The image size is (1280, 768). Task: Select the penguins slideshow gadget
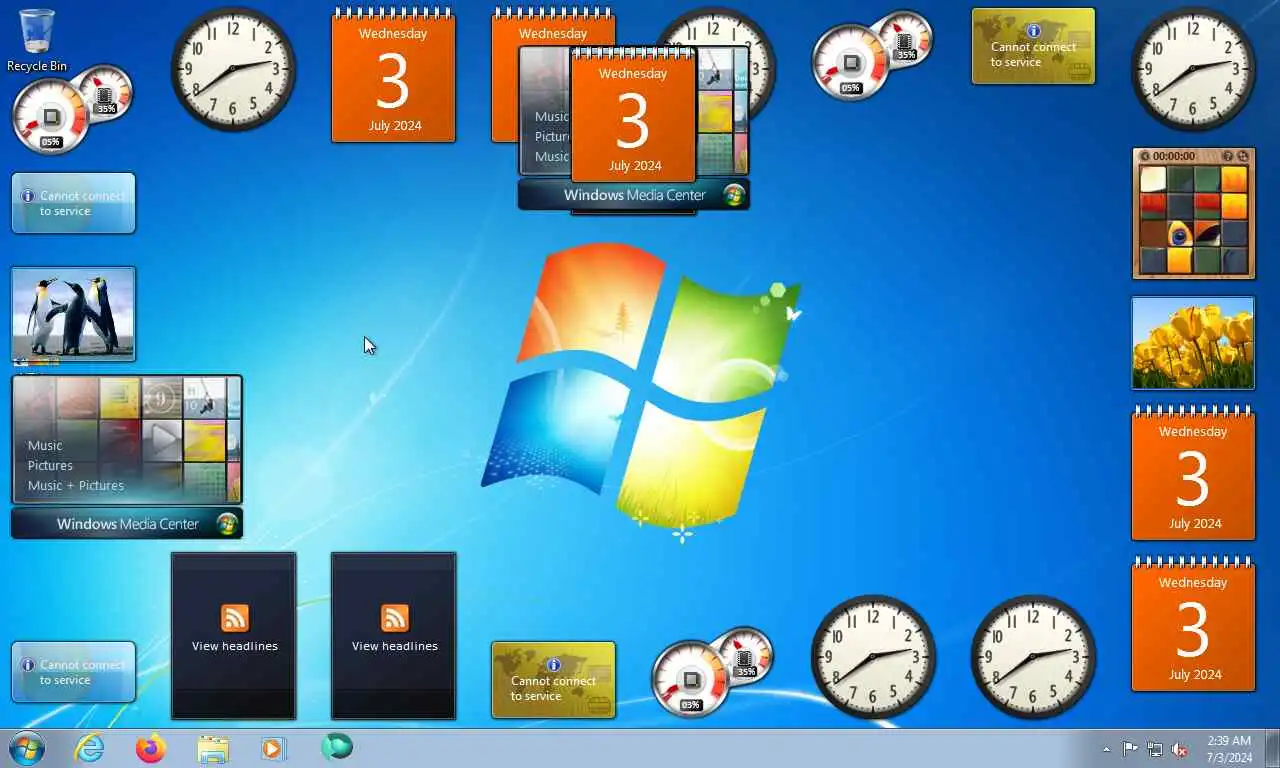click(73, 313)
